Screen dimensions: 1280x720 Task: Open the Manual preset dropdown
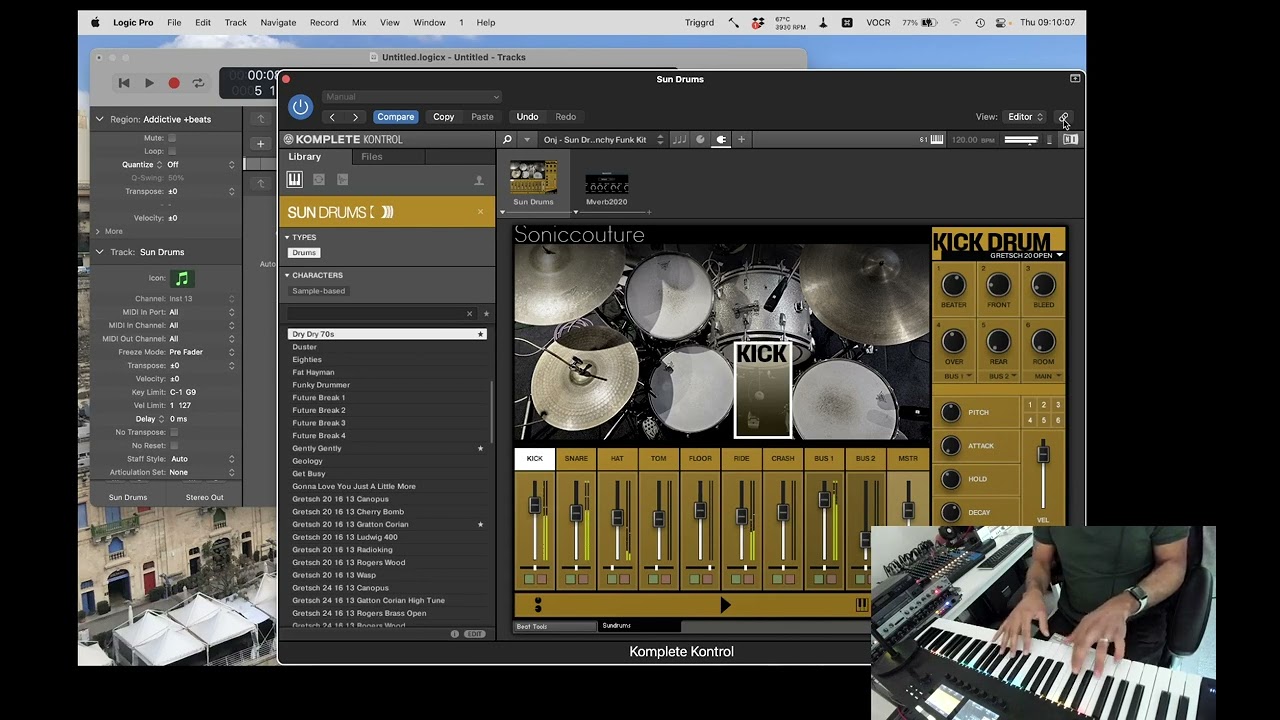pos(411,97)
